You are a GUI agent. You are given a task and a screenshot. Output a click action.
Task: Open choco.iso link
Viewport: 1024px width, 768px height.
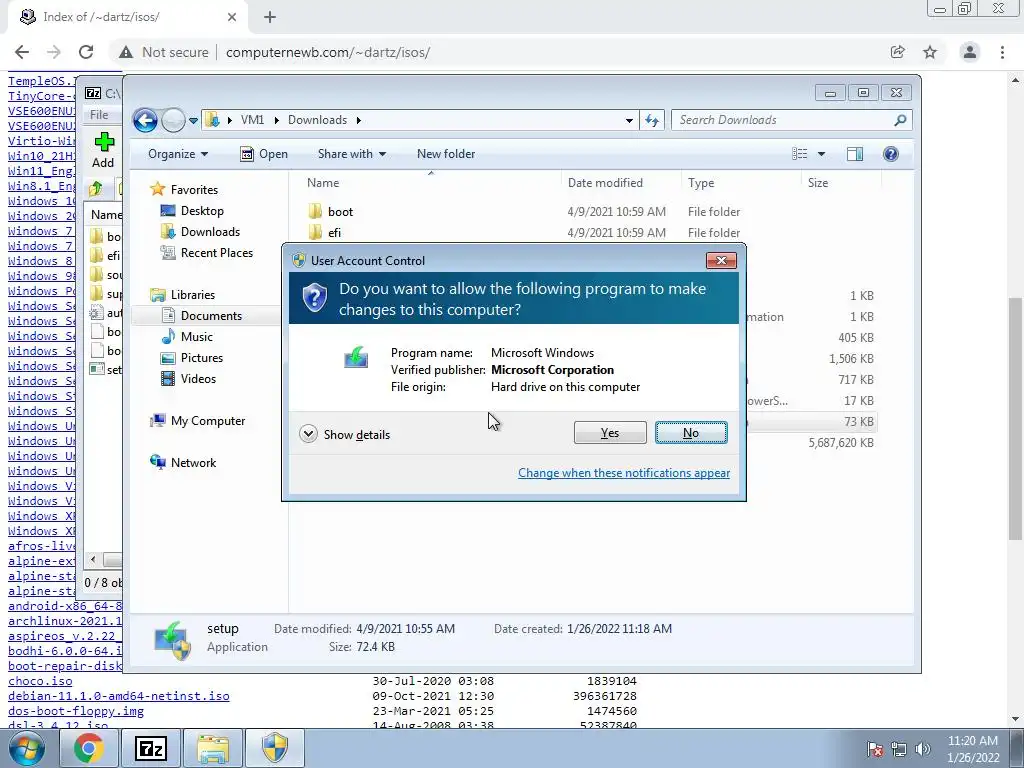pyautogui.click(x=40, y=681)
